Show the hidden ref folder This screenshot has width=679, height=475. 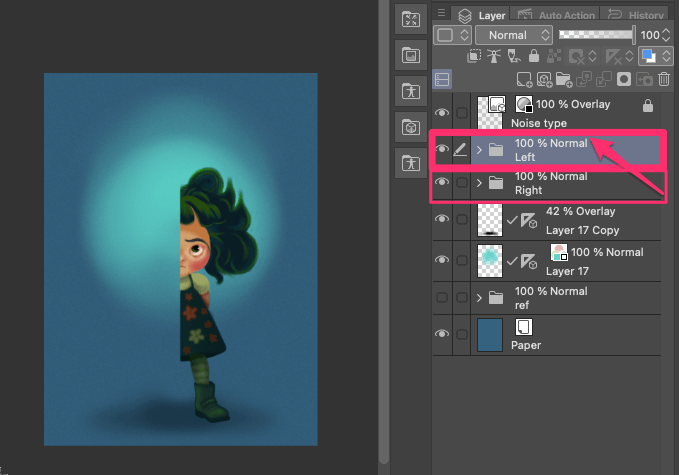pyautogui.click(x=442, y=297)
